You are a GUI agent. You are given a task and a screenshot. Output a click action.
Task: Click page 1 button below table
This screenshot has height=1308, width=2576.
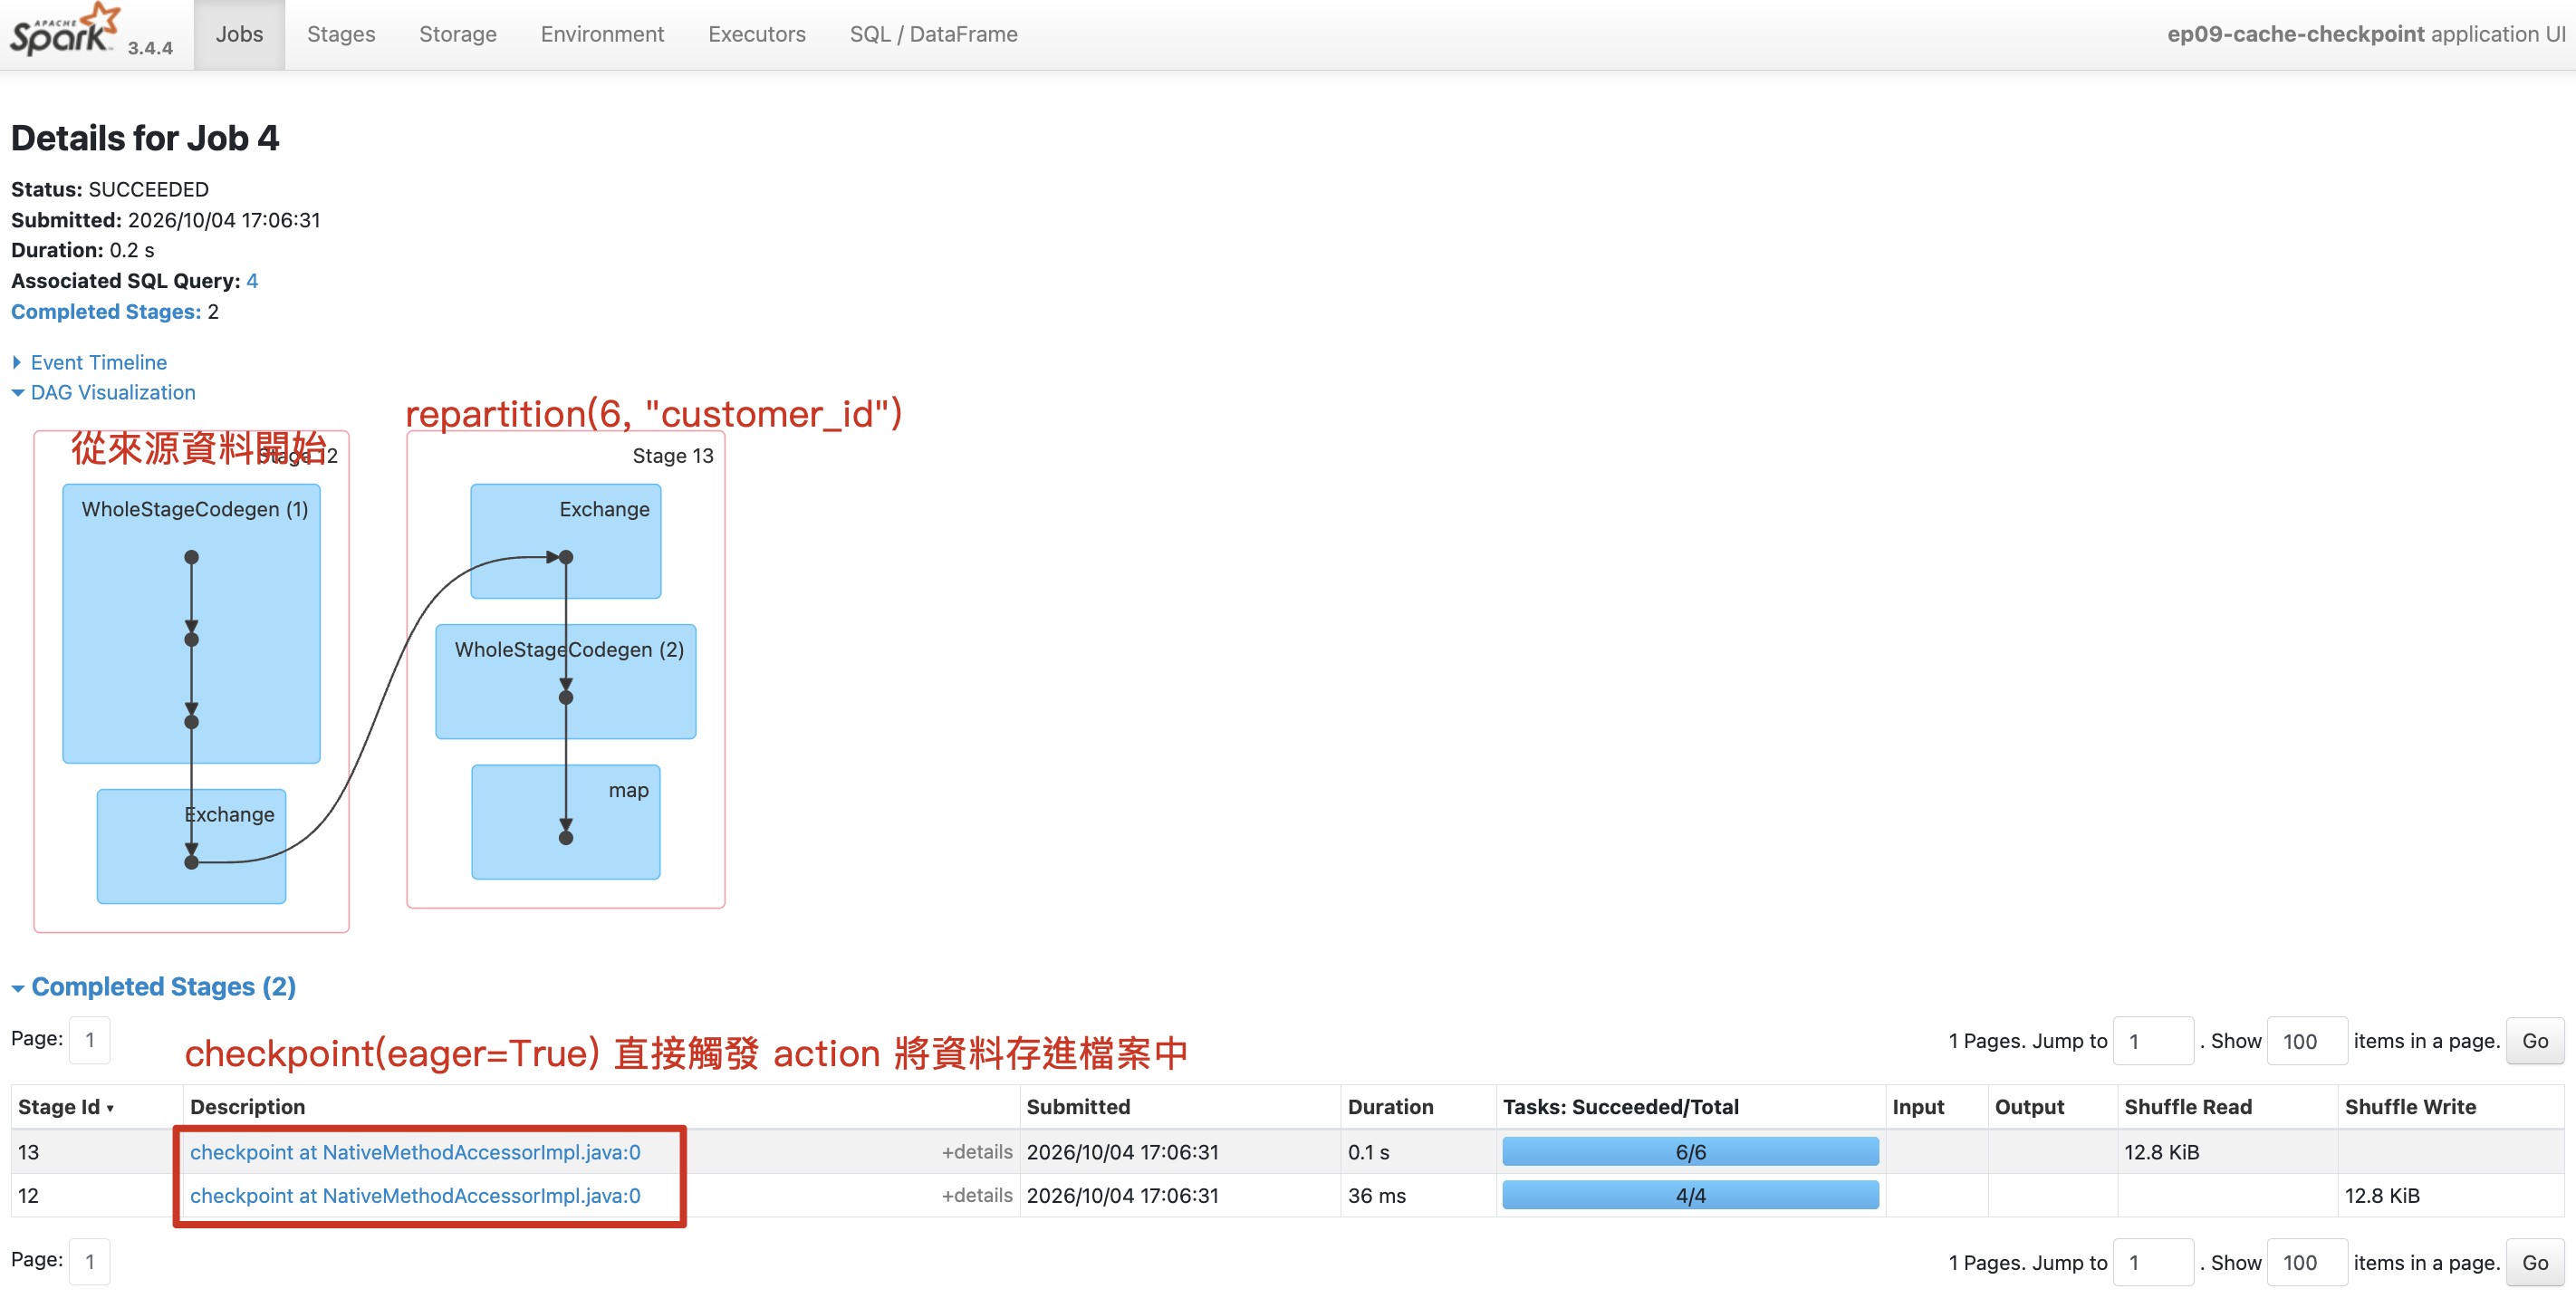pyautogui.click(x=90, y=1262)
